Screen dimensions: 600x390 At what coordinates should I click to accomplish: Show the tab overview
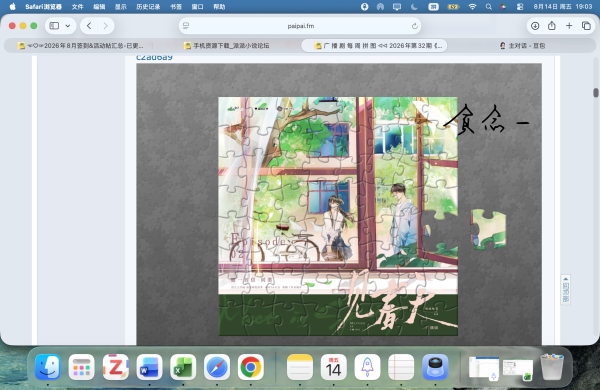pyautogui.click(x=586, y=26)
